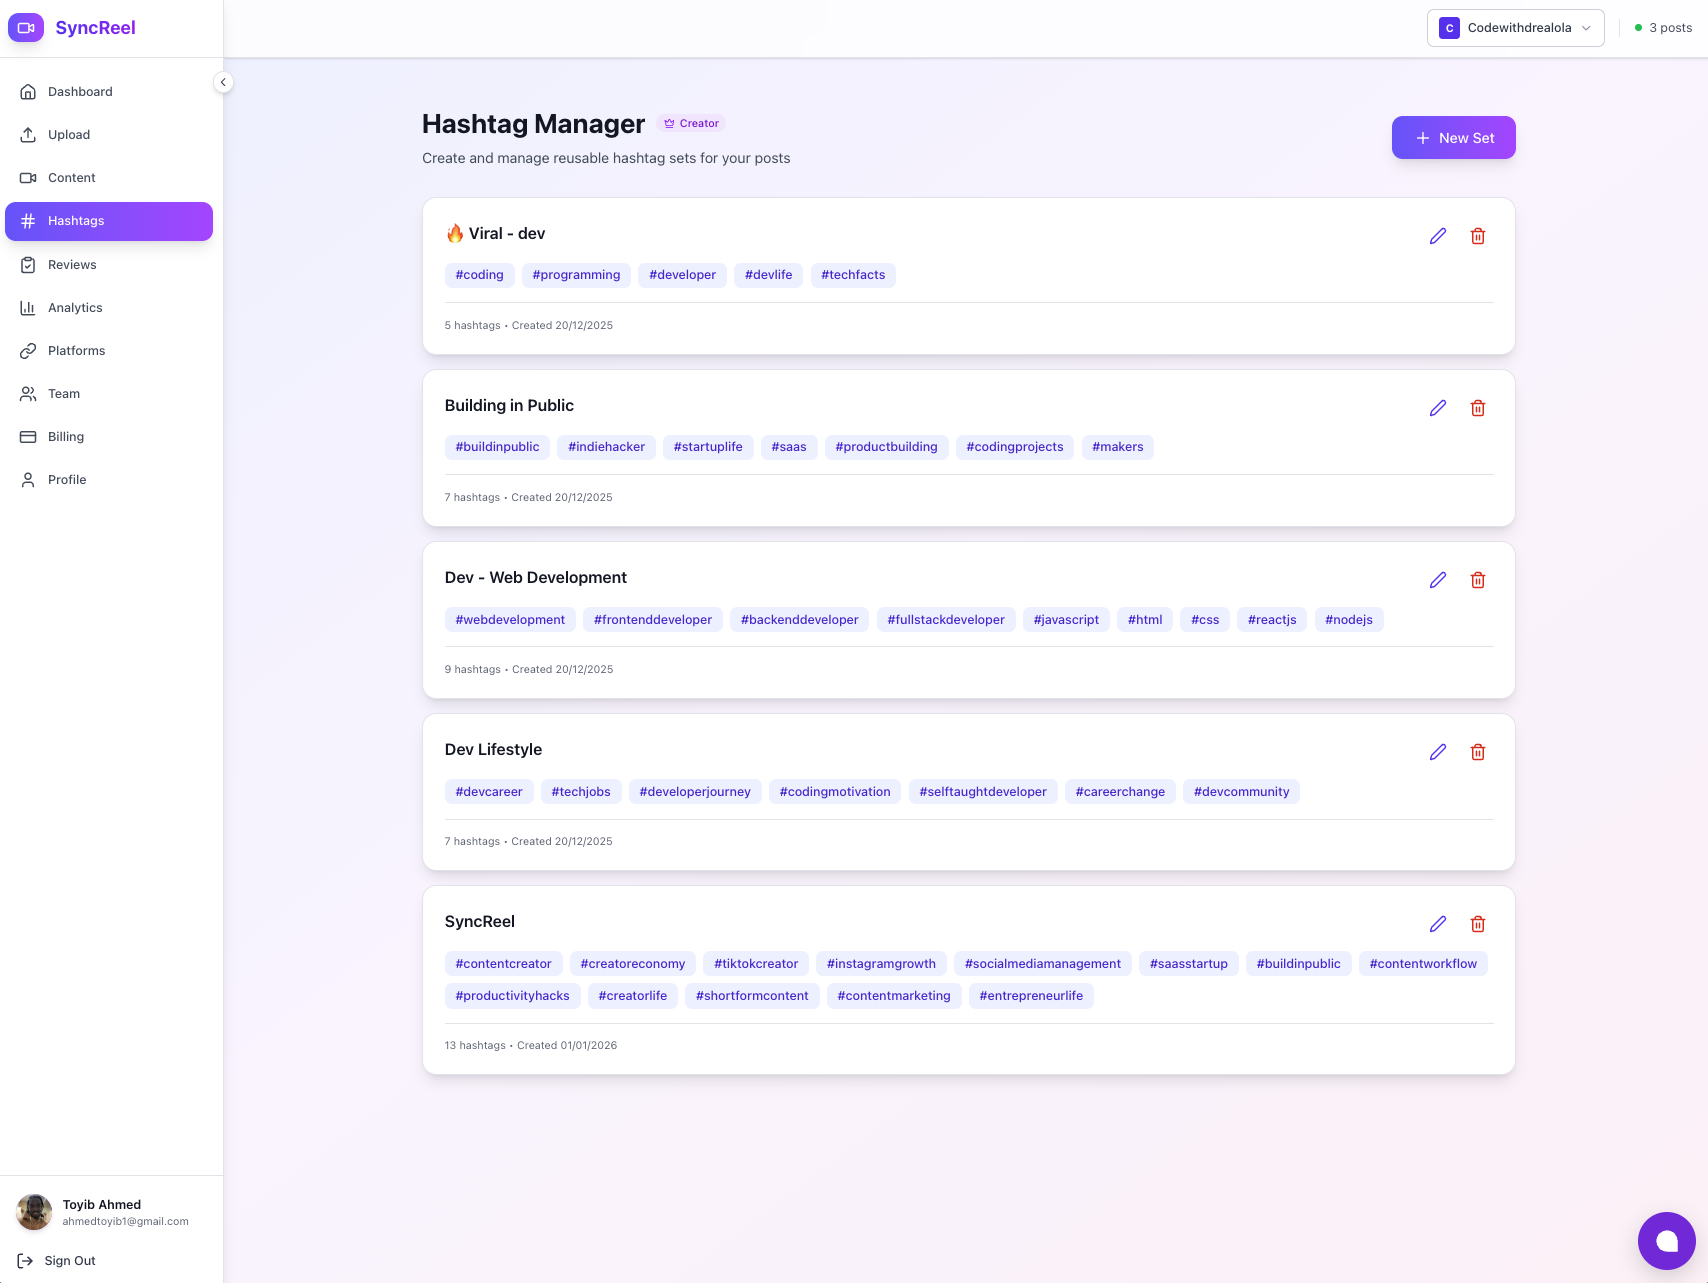This screenshot has width=1708, height=1283.
Task: Edit the "SyncReel" hashtag set
Action: tap(1438, 924)
